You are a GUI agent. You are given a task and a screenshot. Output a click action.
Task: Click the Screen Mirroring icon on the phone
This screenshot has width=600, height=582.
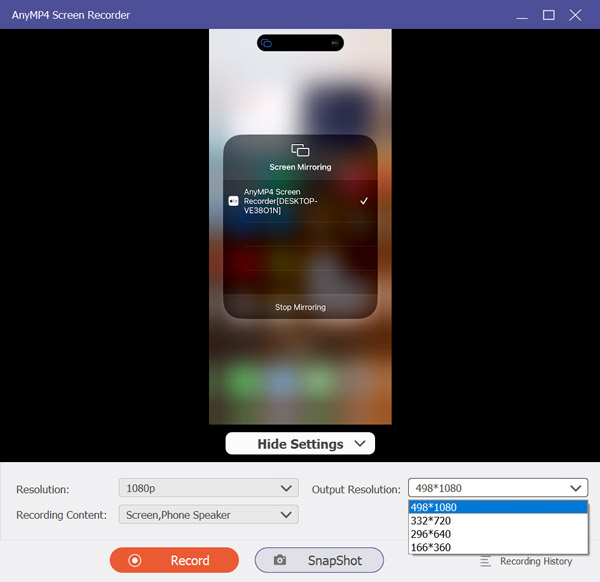click(300, 150)
